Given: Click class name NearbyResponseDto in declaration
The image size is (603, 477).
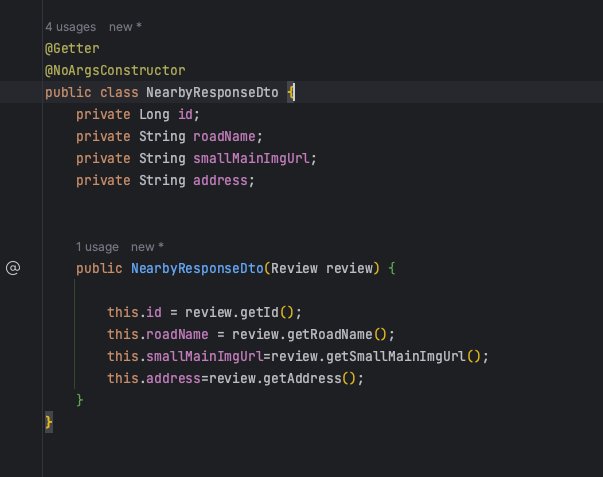Looking at the screenshot, I should 212,92.
